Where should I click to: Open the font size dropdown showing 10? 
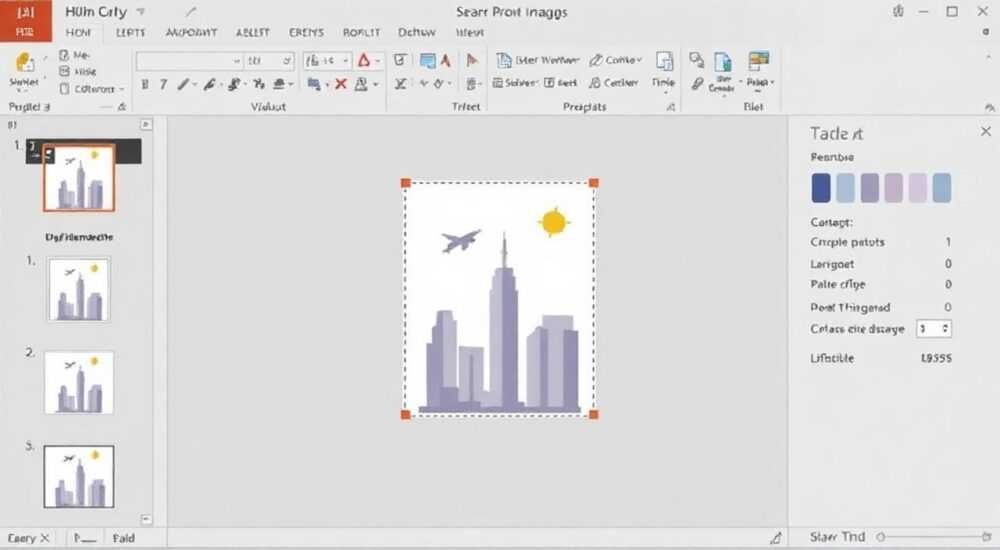270,61
